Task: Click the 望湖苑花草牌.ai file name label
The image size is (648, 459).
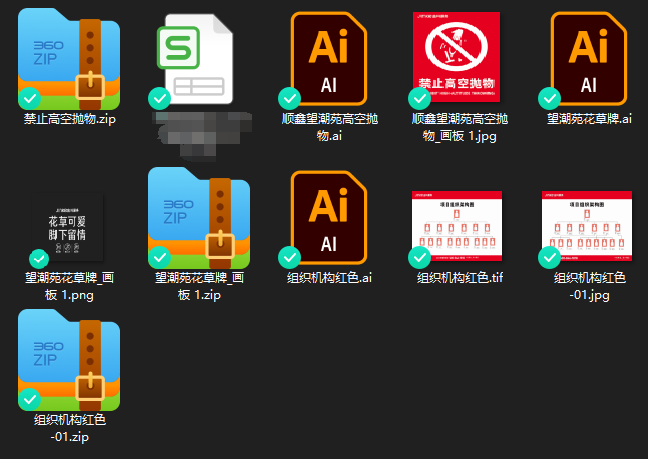Action: click(589, 120)
